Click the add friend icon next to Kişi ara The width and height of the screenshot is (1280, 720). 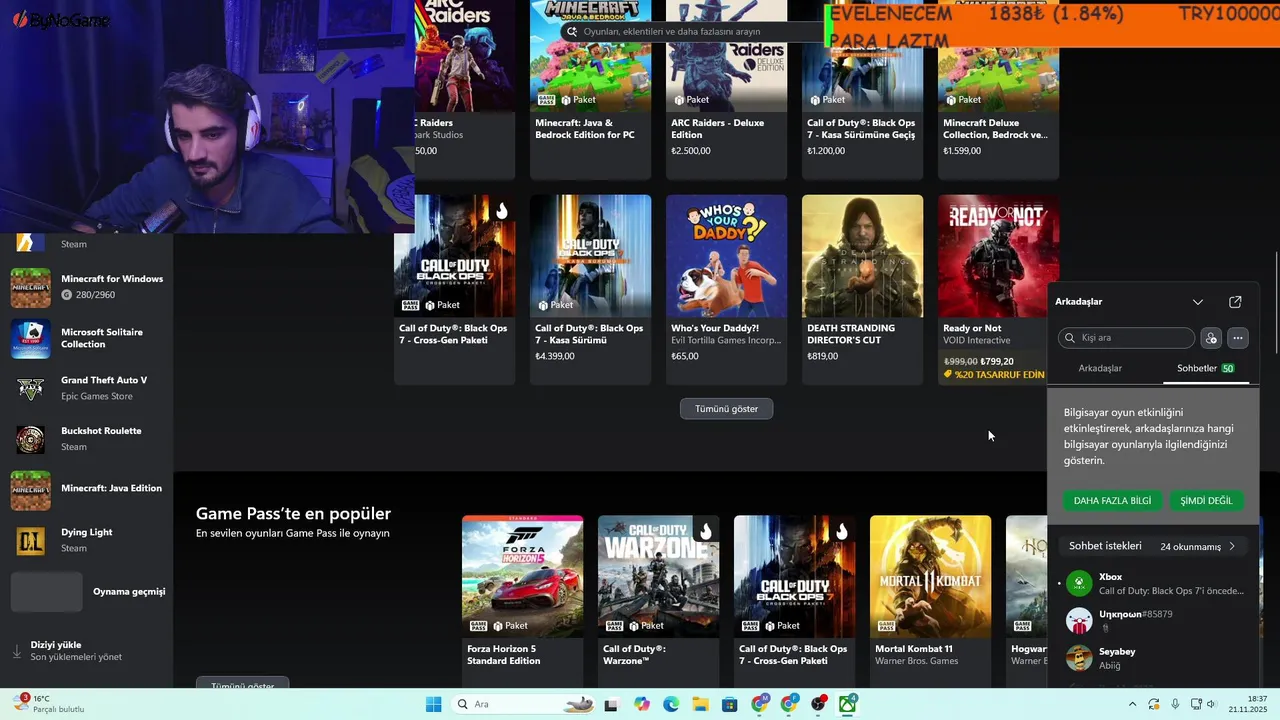point(1211,338)
